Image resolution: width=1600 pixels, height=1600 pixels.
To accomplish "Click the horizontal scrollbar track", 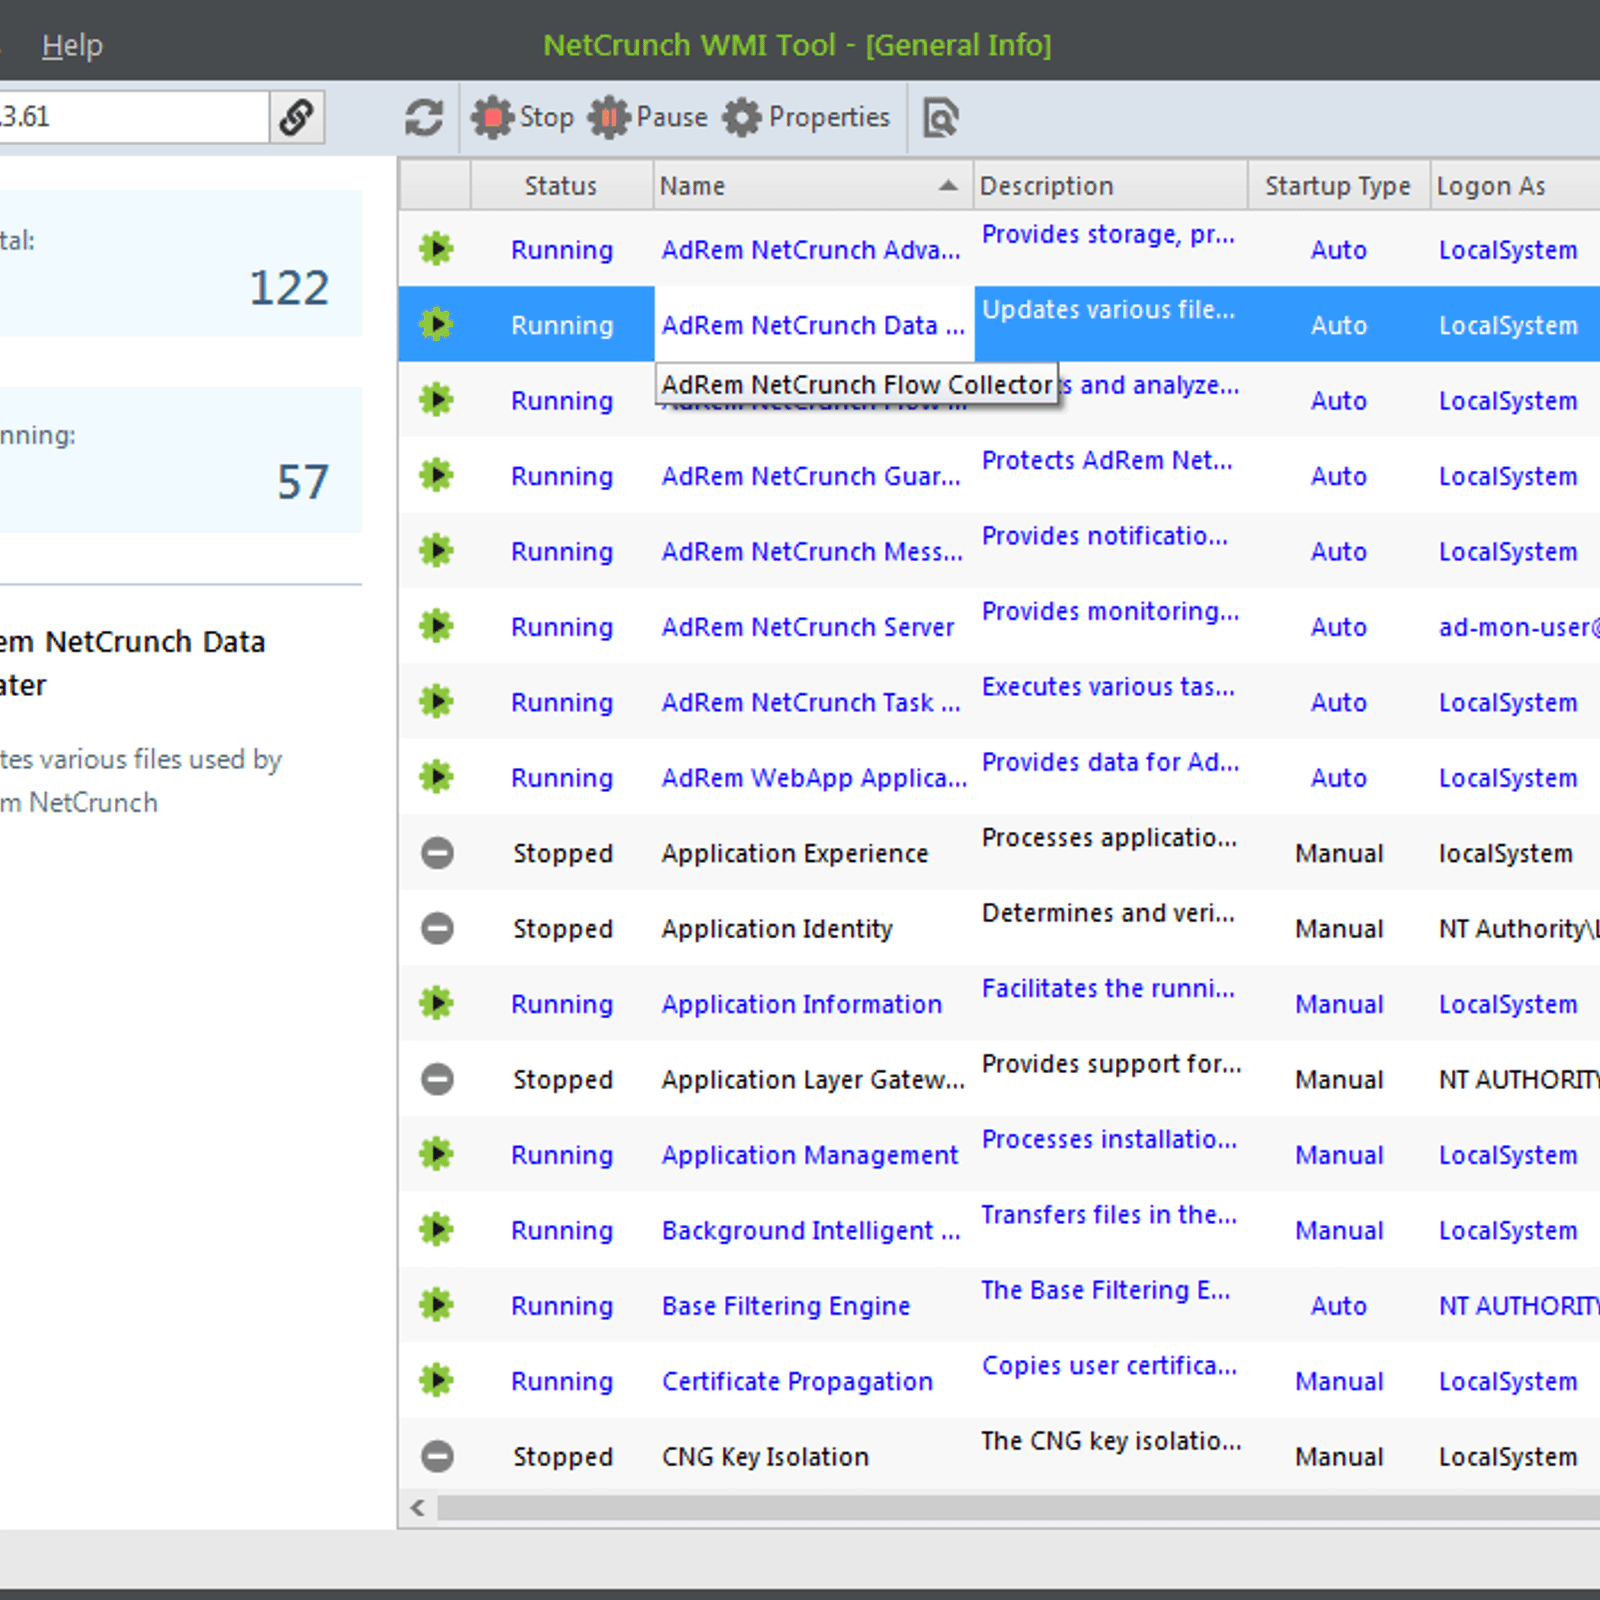I will click(x=1018, y=1508).
